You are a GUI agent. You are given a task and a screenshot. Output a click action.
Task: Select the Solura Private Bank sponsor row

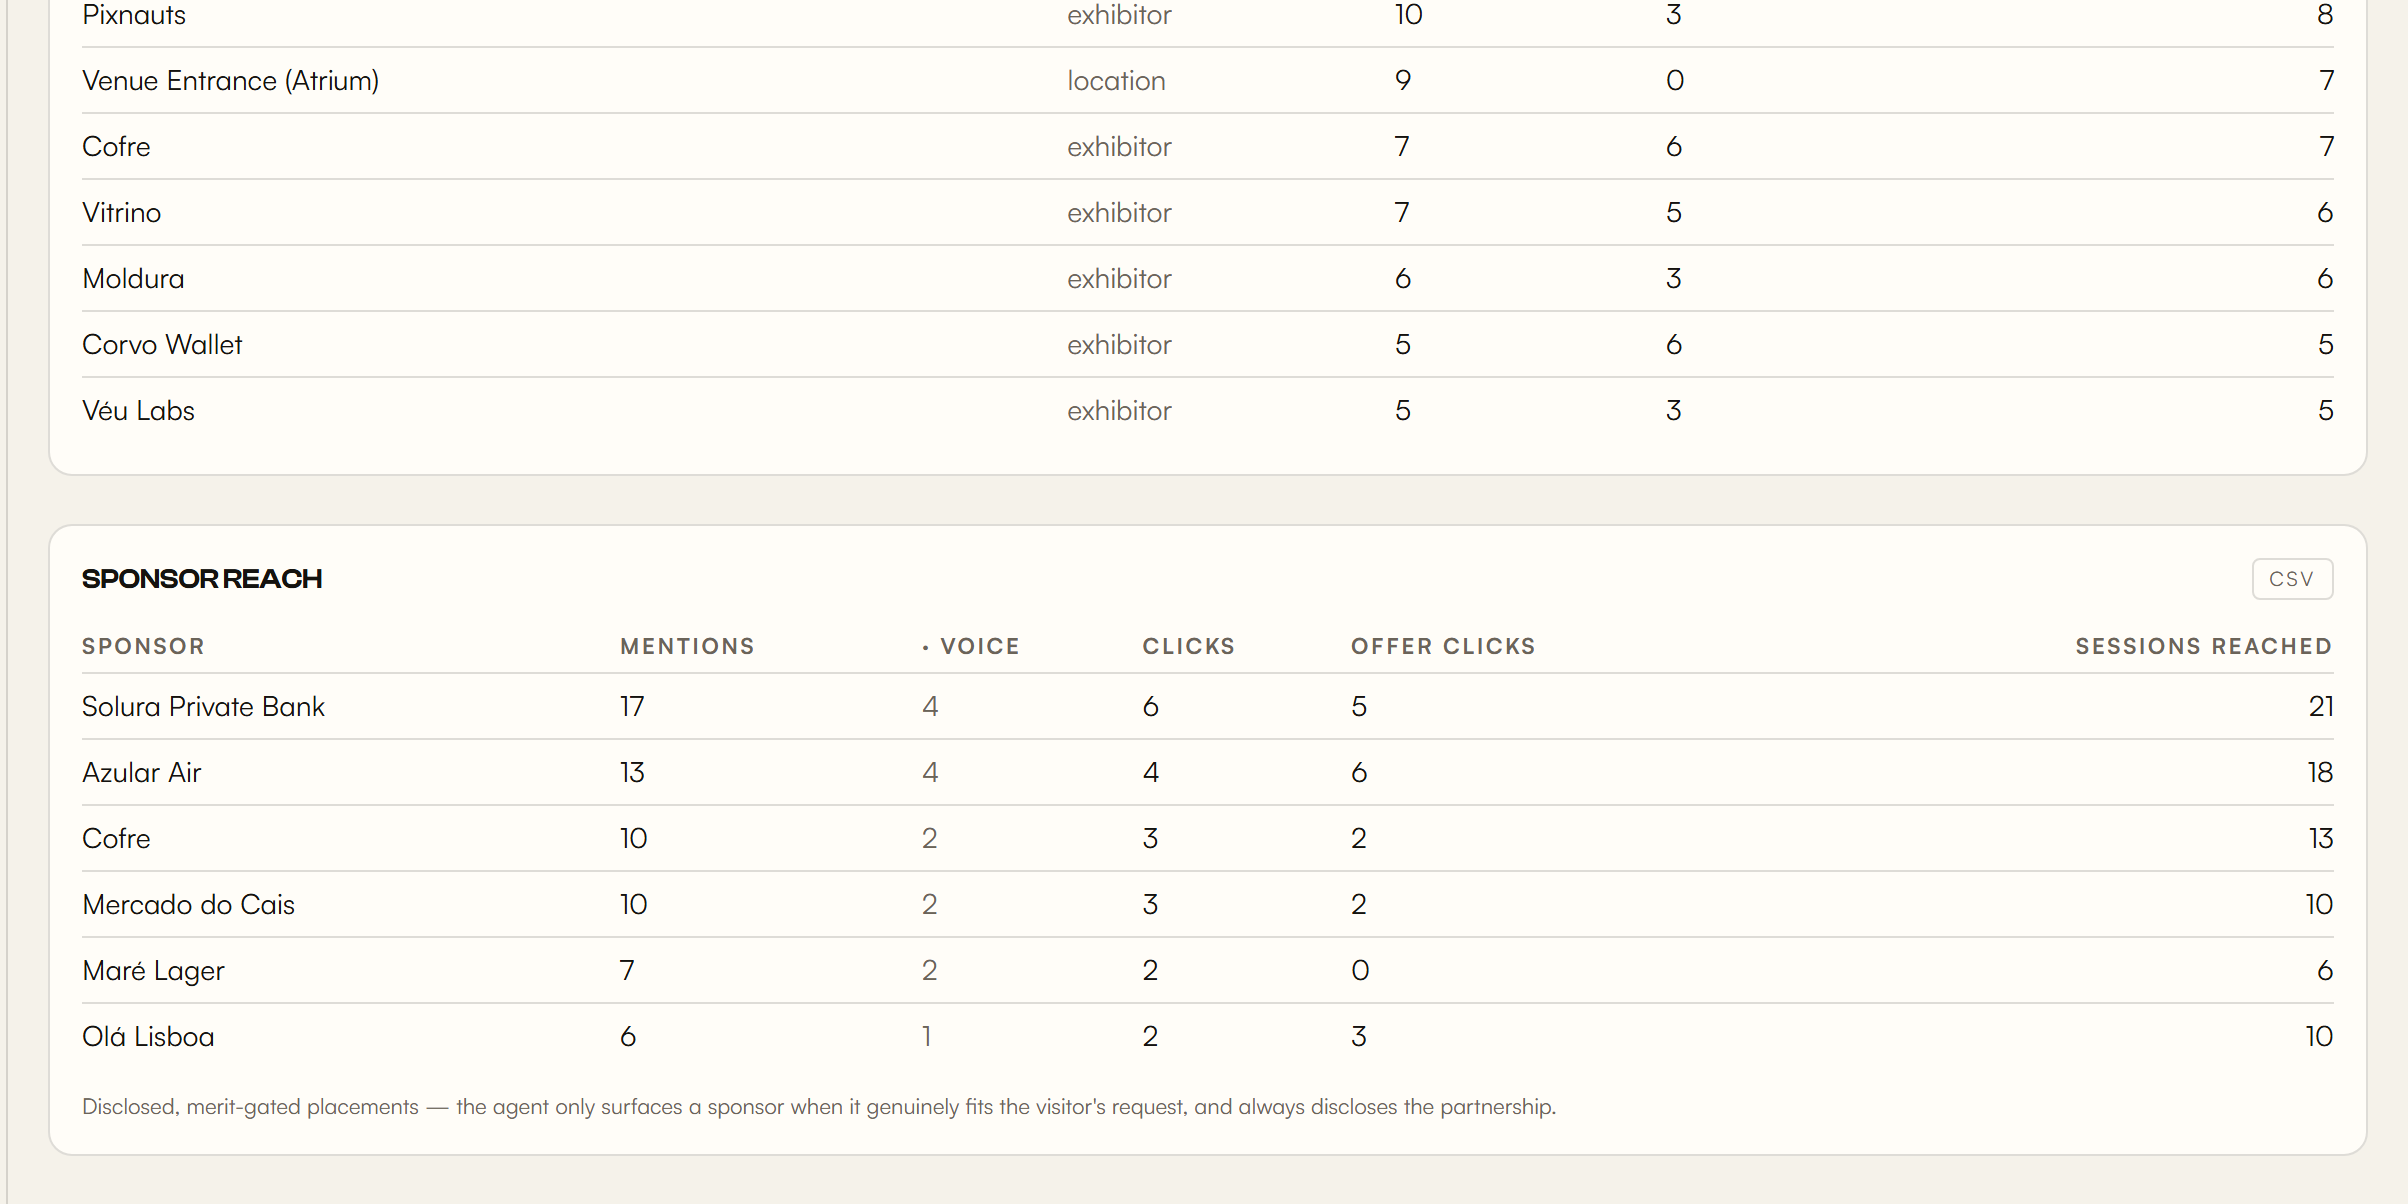pyautogui.click(x=1207, y=707)
